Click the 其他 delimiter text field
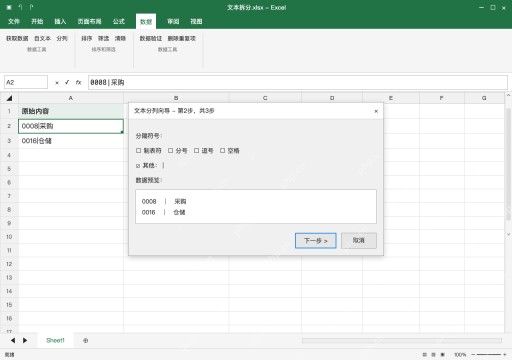The height and width of the screenshot is (360, 512). tap(164, 165)
